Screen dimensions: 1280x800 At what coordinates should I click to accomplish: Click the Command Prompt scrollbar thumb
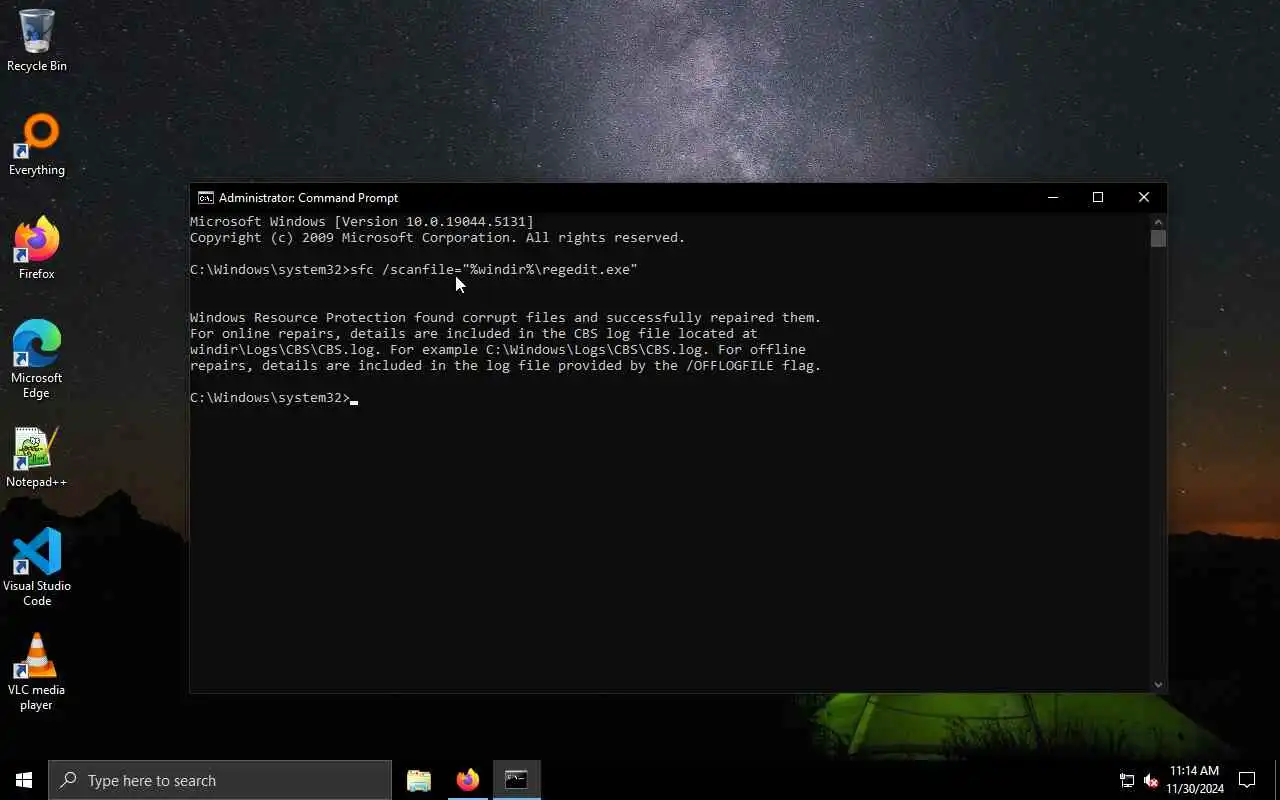pos(1158,238)
